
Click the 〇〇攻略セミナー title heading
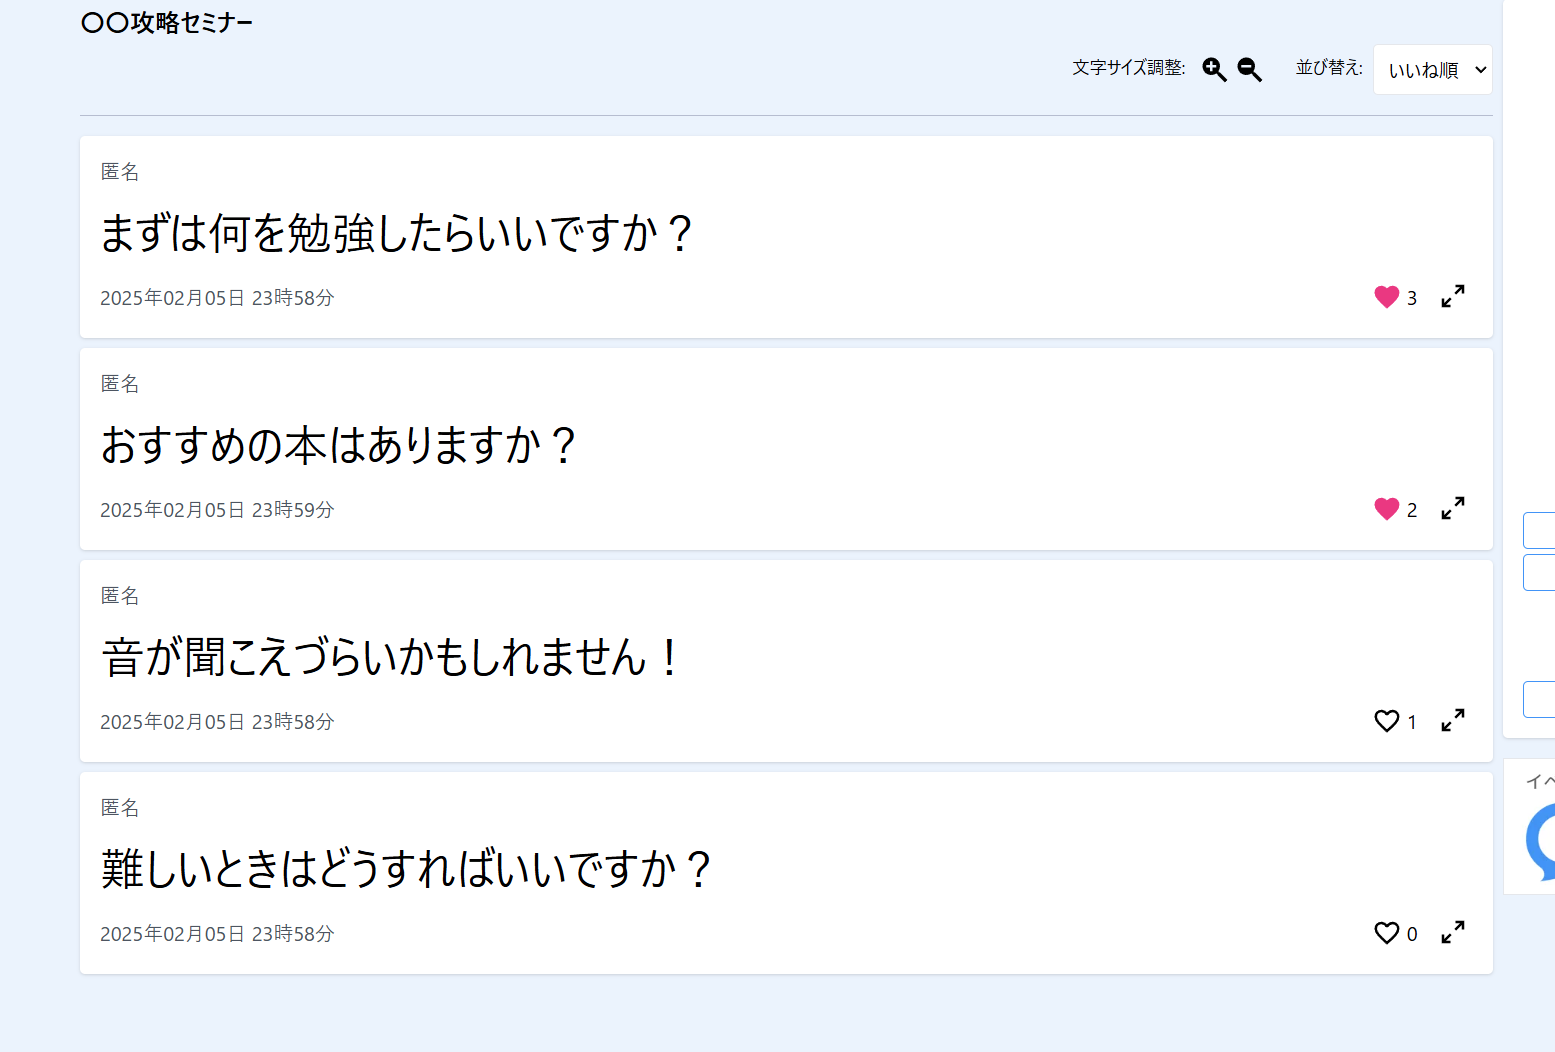pyautogui.click(x=166, y=21)
